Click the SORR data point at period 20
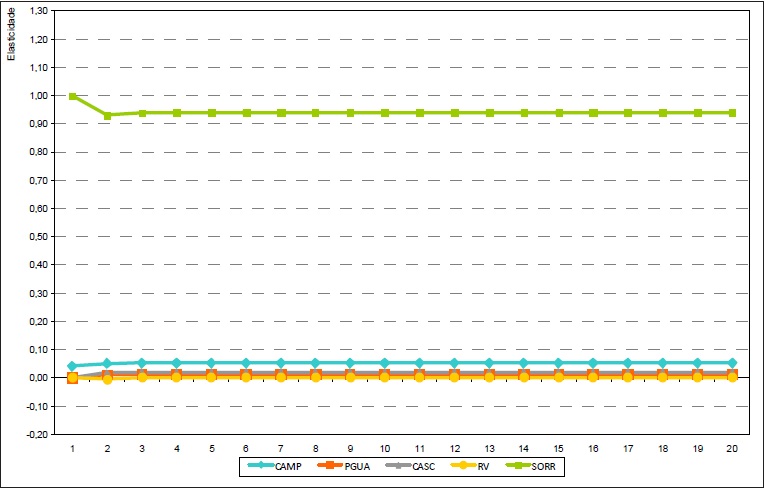The width and height of the screenshot is (765, 489). point(732,113)
